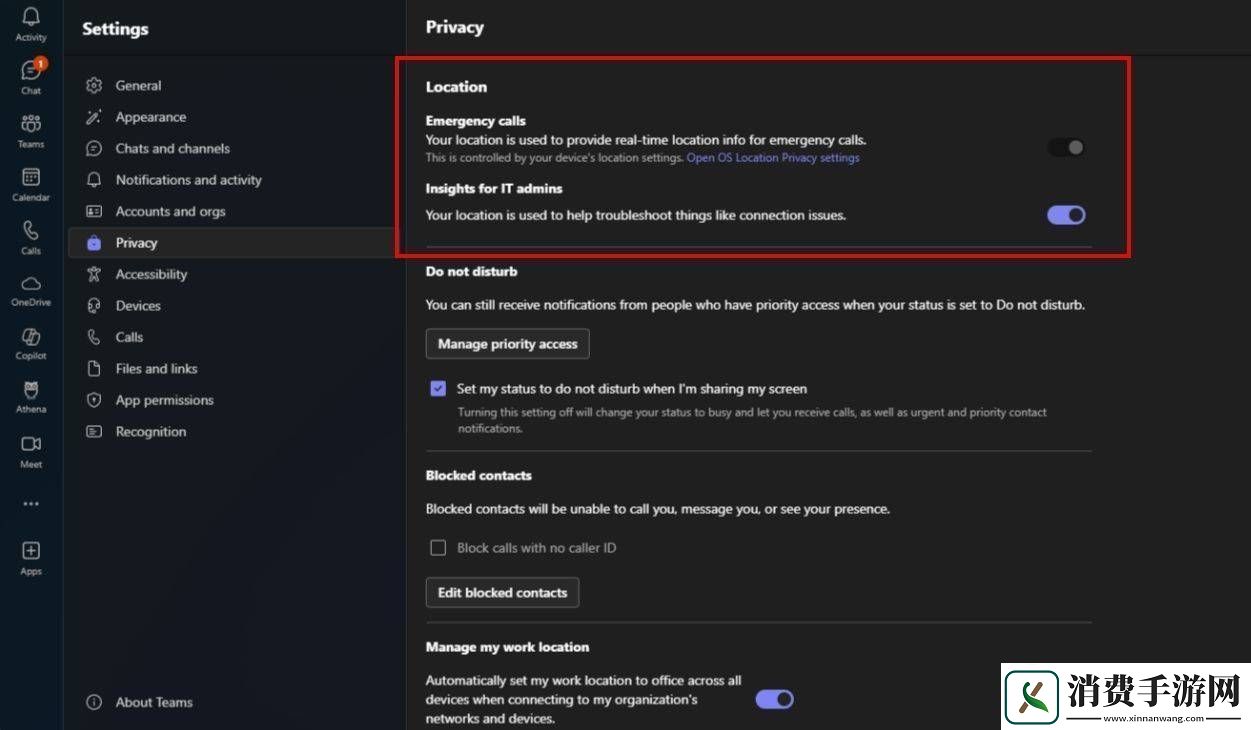Screen dimensions: 1251x730
Task: Go to the Teams icon
Action: tap(31, 125)
